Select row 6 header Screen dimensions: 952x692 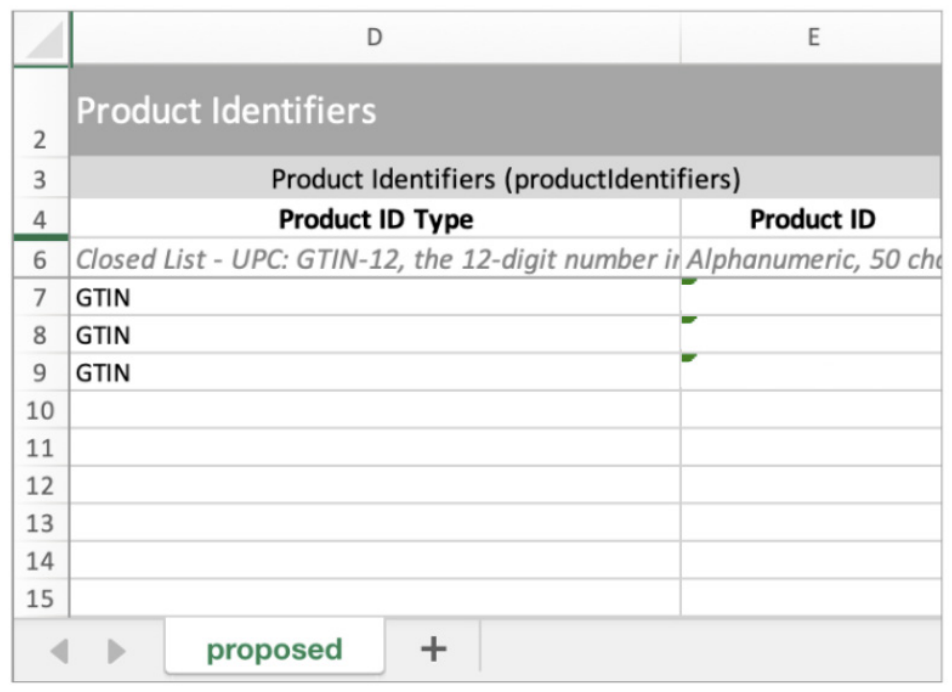41,259
